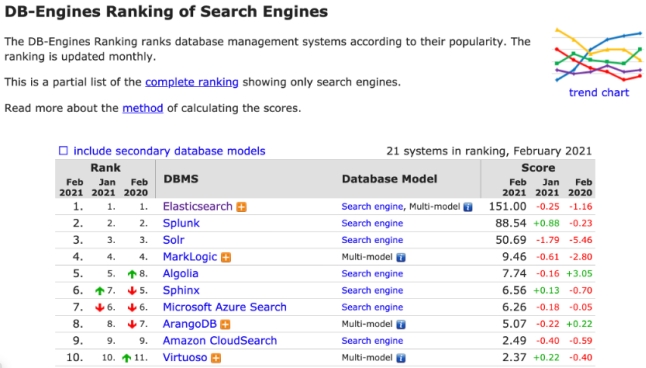
Task: Click the info icon in the ArangoDB row
Action: [400, 325]
